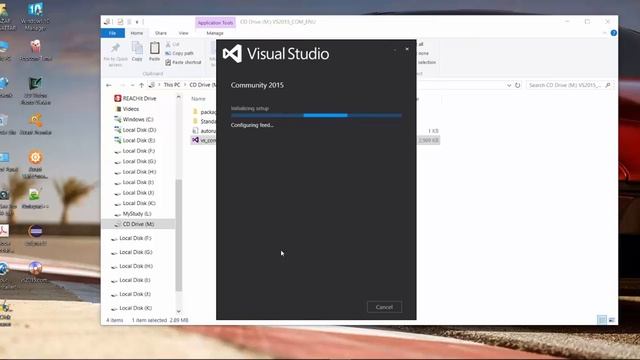Image resolution: width=640 pixels, height=360 pixels.
Task: Open Explorer Help question mark icon
Action: [x=613, y=33]
